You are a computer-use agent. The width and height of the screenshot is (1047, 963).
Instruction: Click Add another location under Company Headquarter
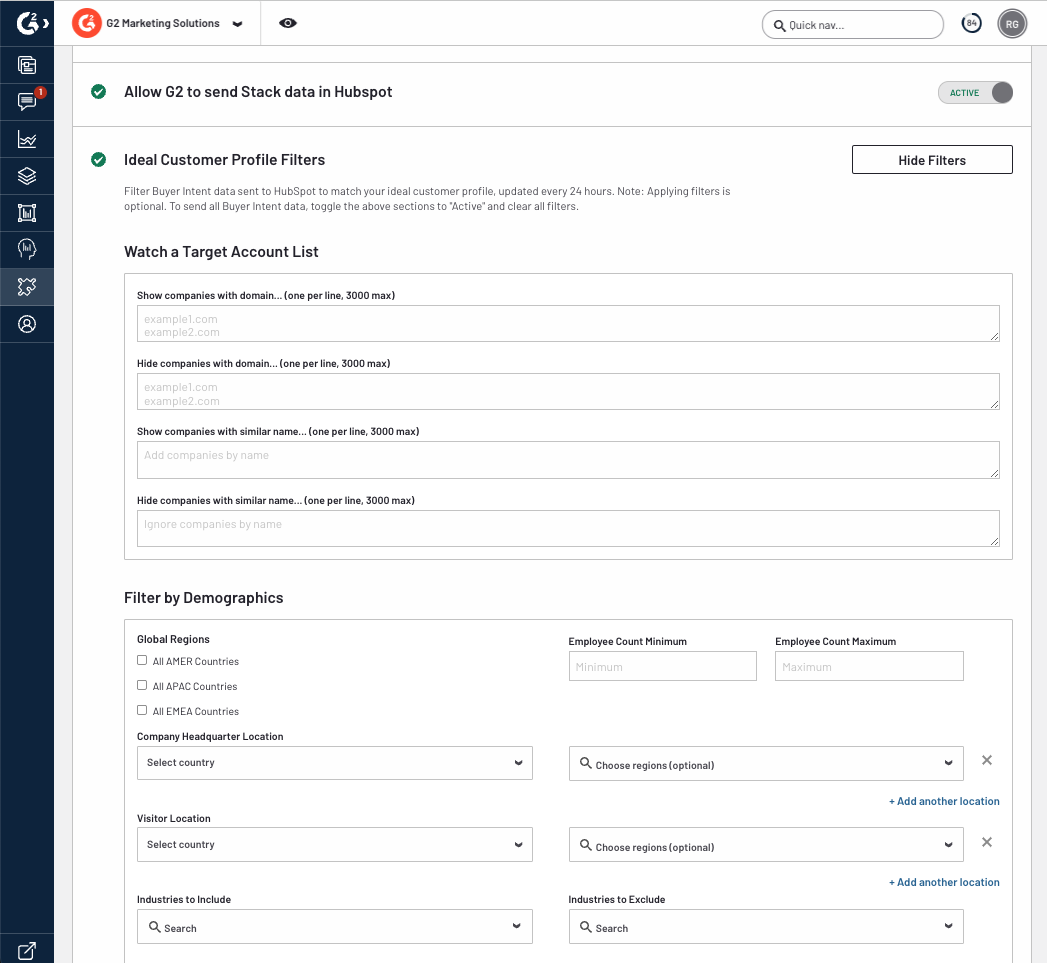[x=944, y=801]
